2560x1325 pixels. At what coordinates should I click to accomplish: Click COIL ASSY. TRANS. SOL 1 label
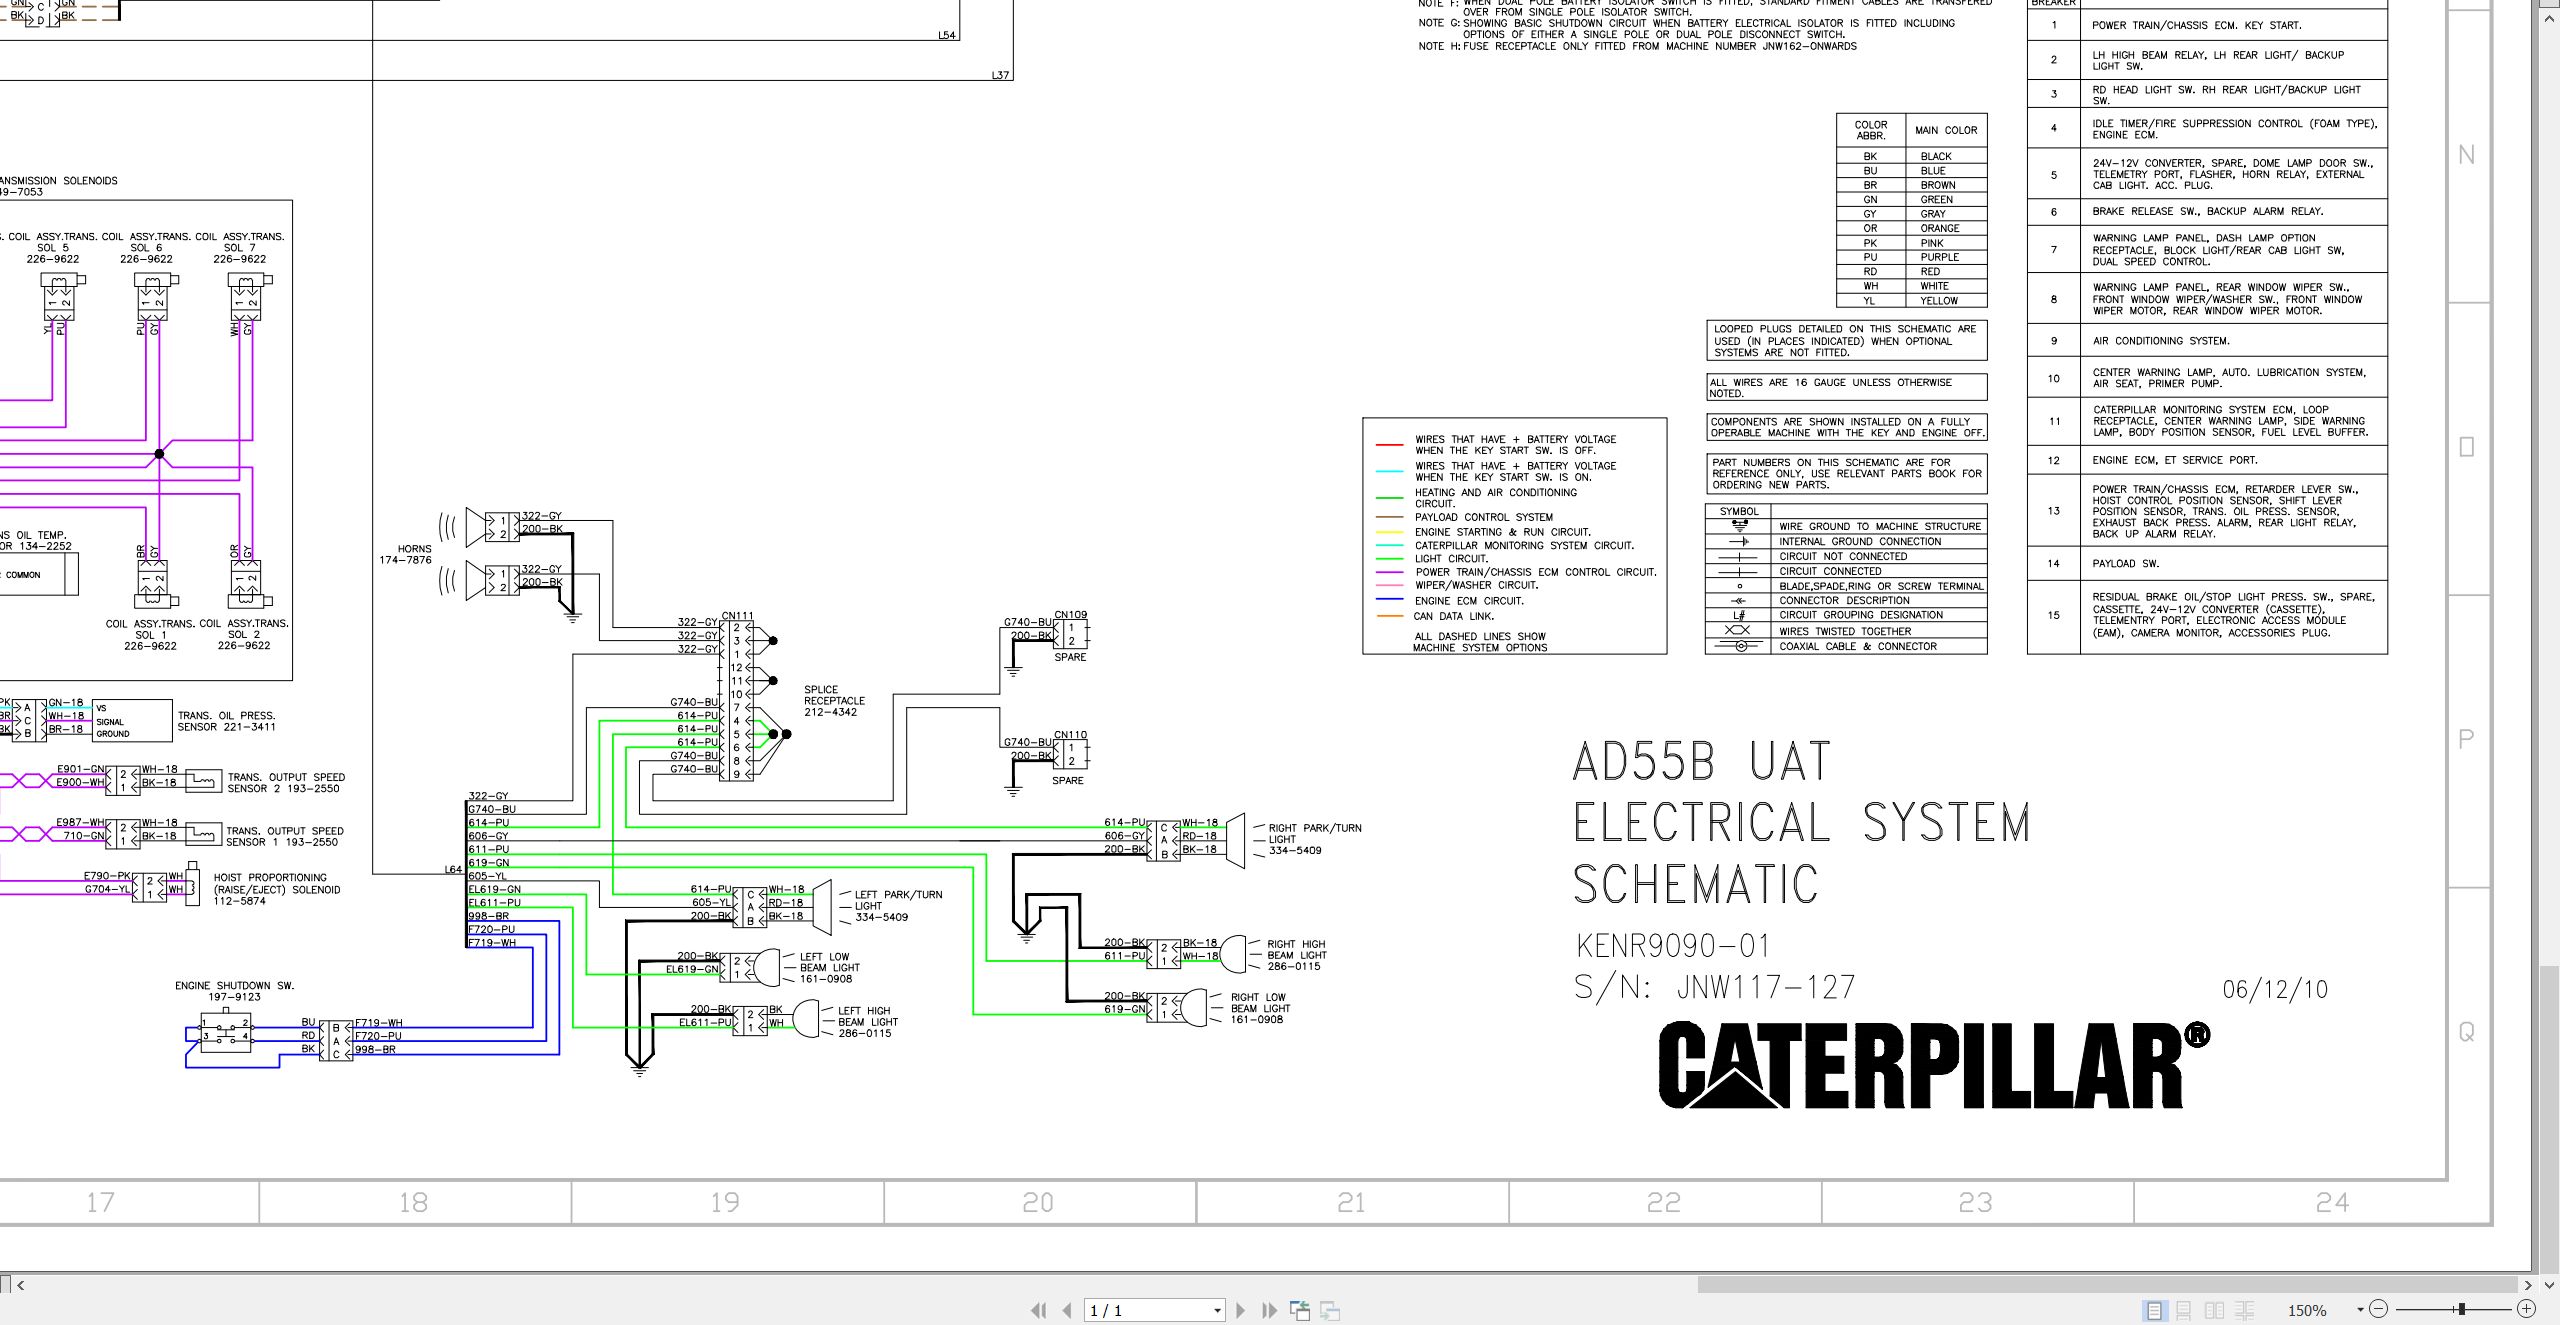click(151, 634)
